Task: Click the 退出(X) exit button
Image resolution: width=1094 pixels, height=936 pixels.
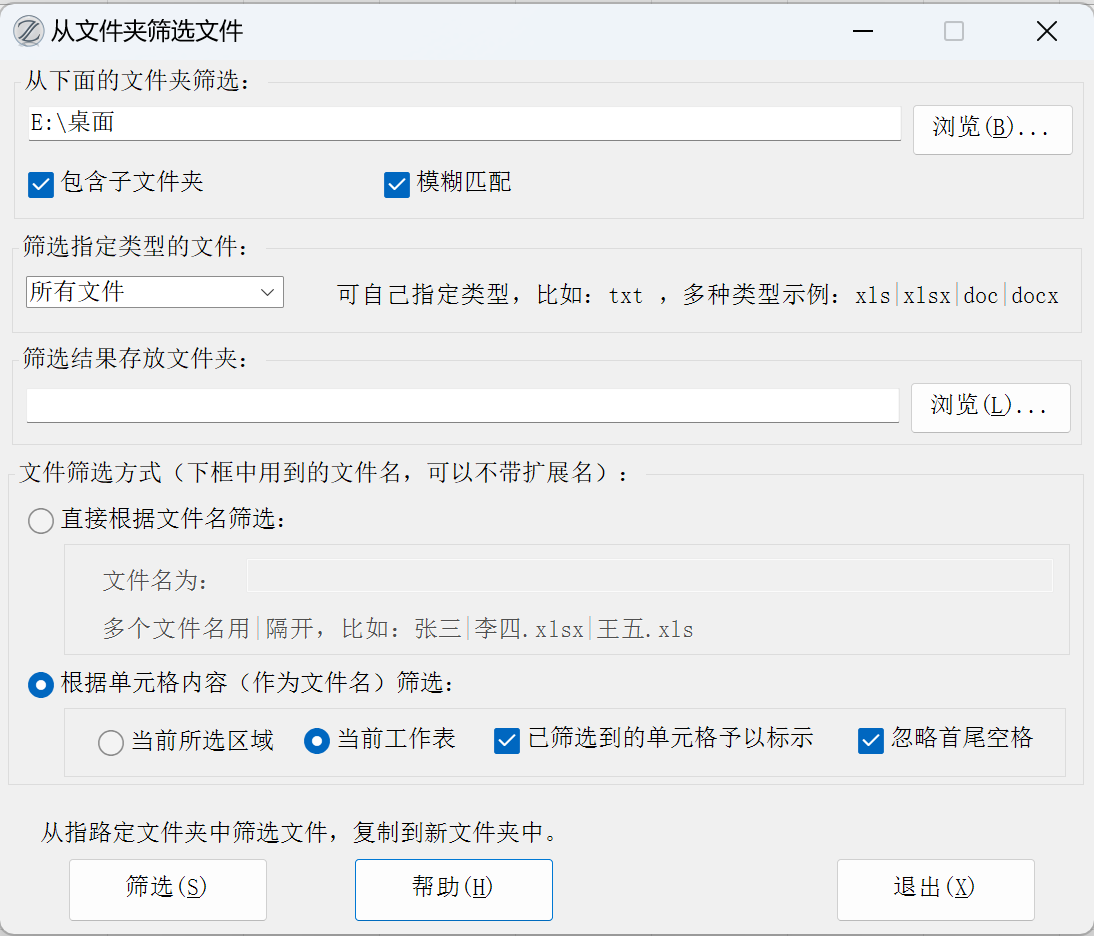Action: point(935,889)
